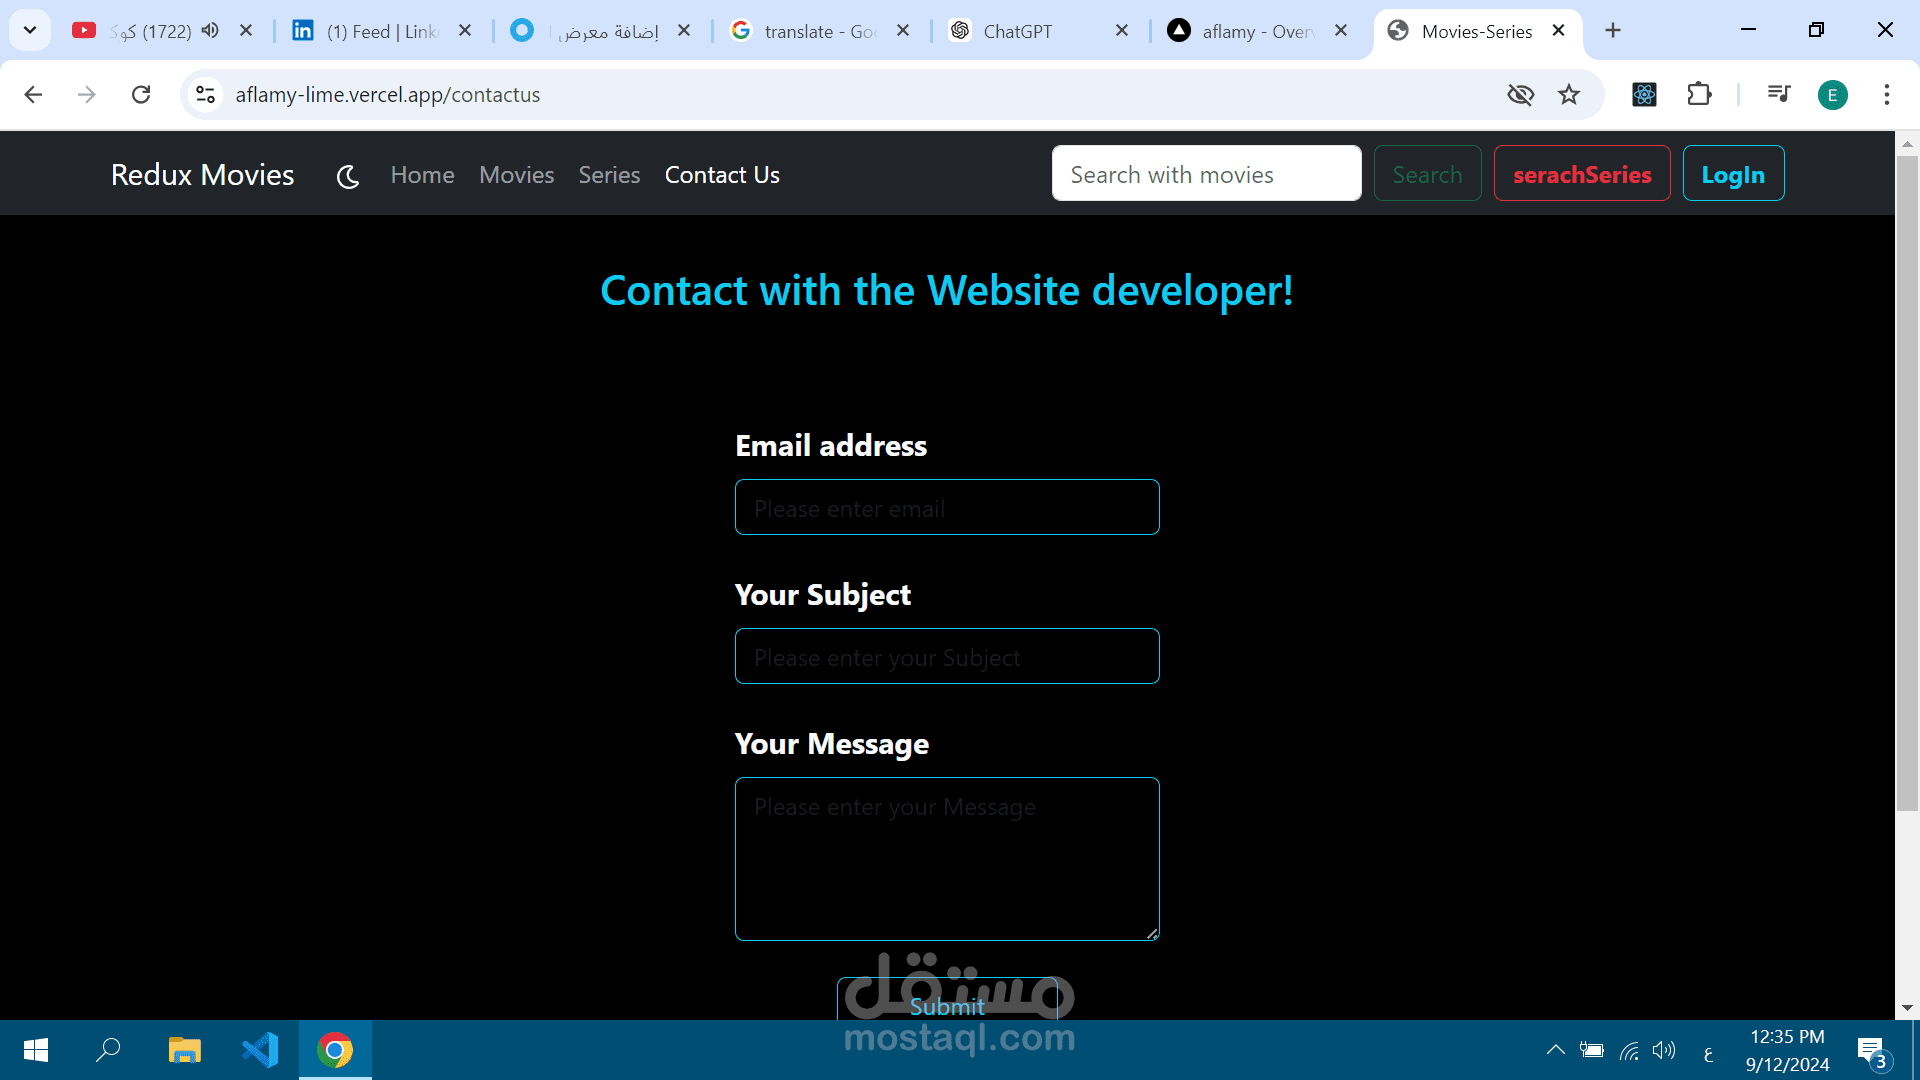Expand the tab search dropdown arrow
This screenshot has width=1920, height=1080.
[x=30, y=31]
